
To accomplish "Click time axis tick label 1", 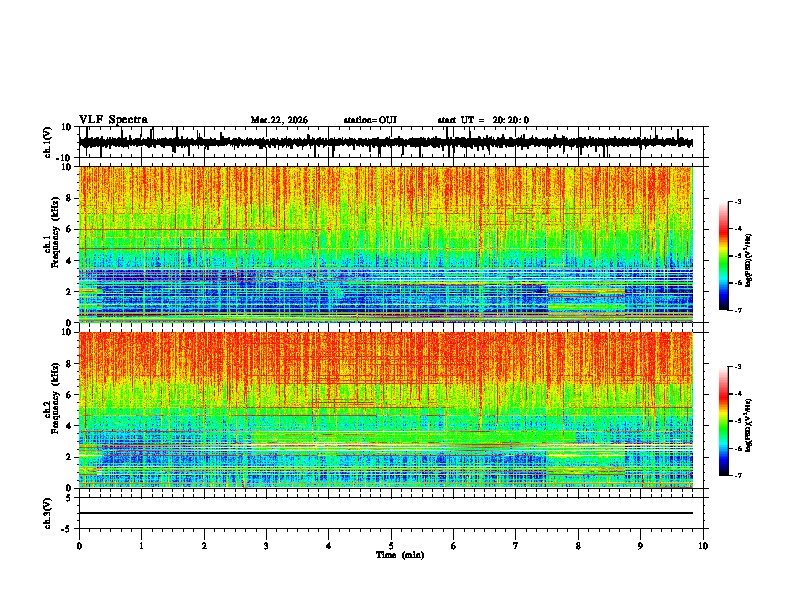I will coord(142,546).
